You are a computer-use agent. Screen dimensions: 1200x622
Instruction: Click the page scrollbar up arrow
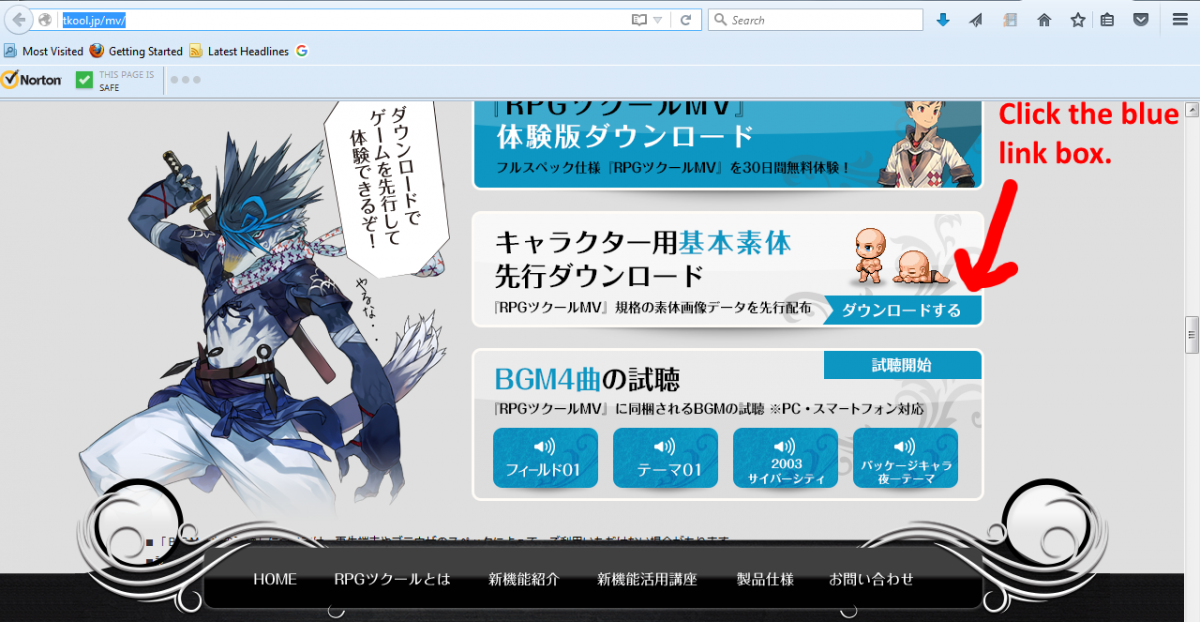click(x=1191, y=109)
